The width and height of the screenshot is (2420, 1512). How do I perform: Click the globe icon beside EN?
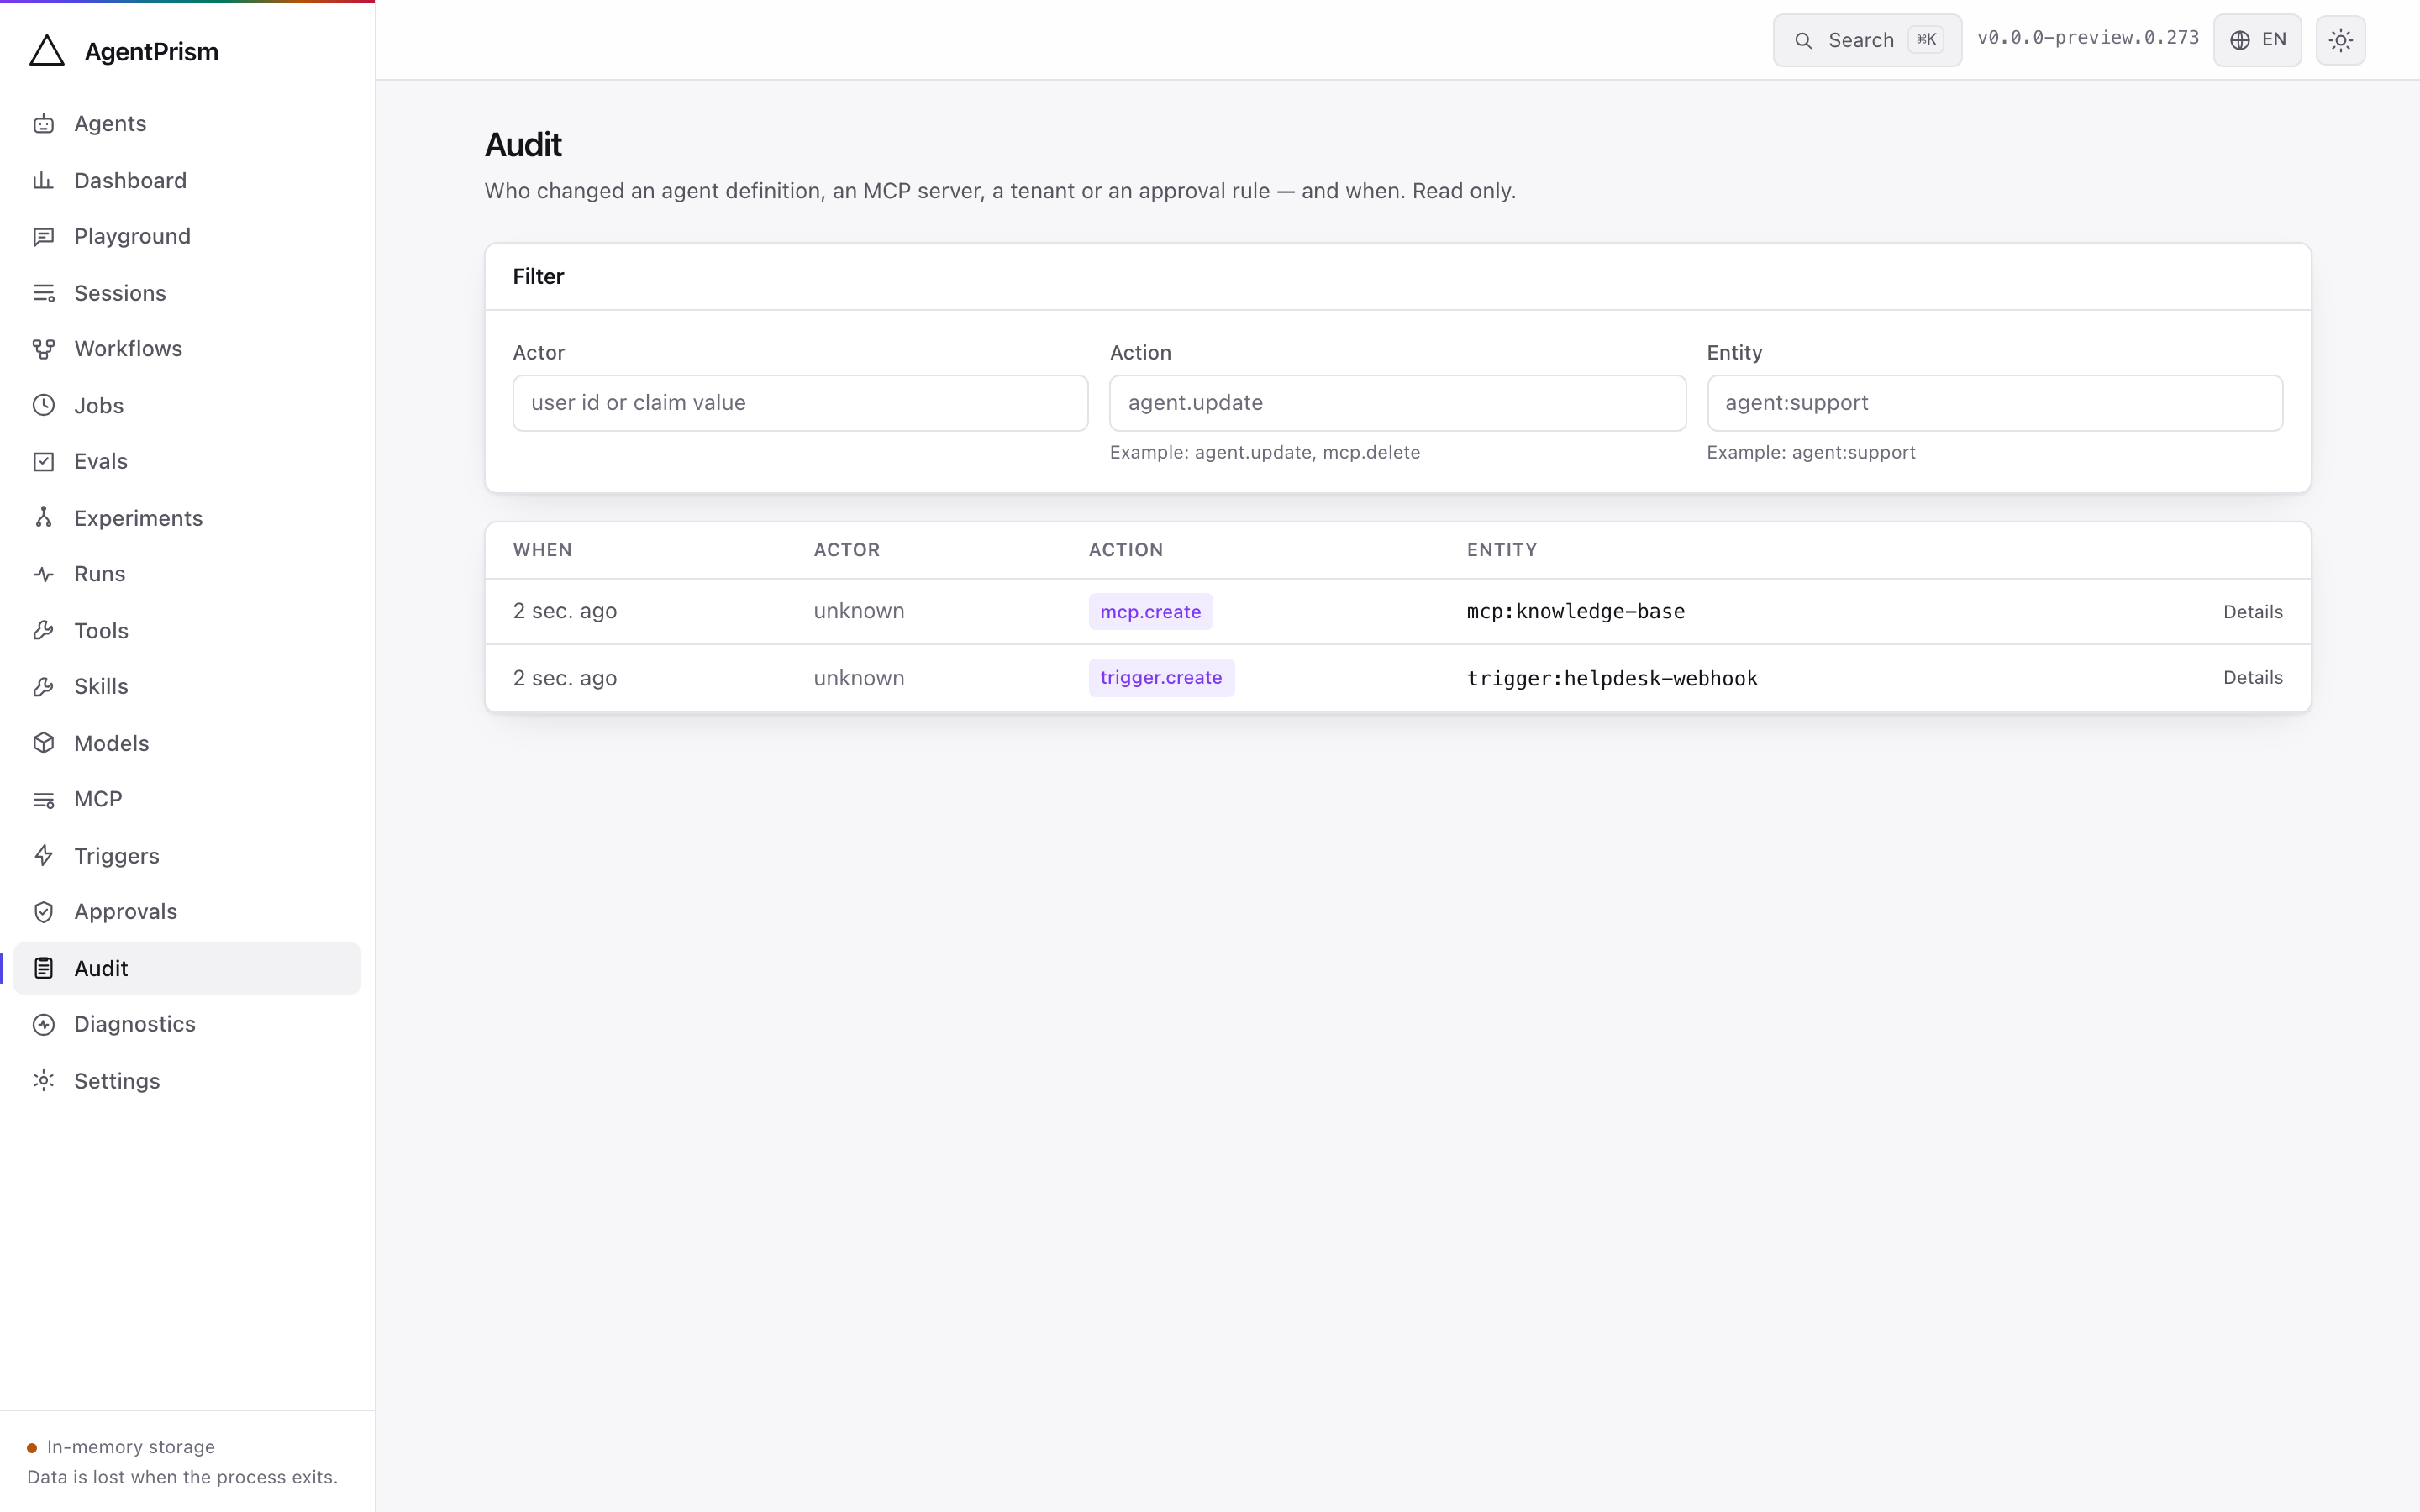click(2239, 41)
